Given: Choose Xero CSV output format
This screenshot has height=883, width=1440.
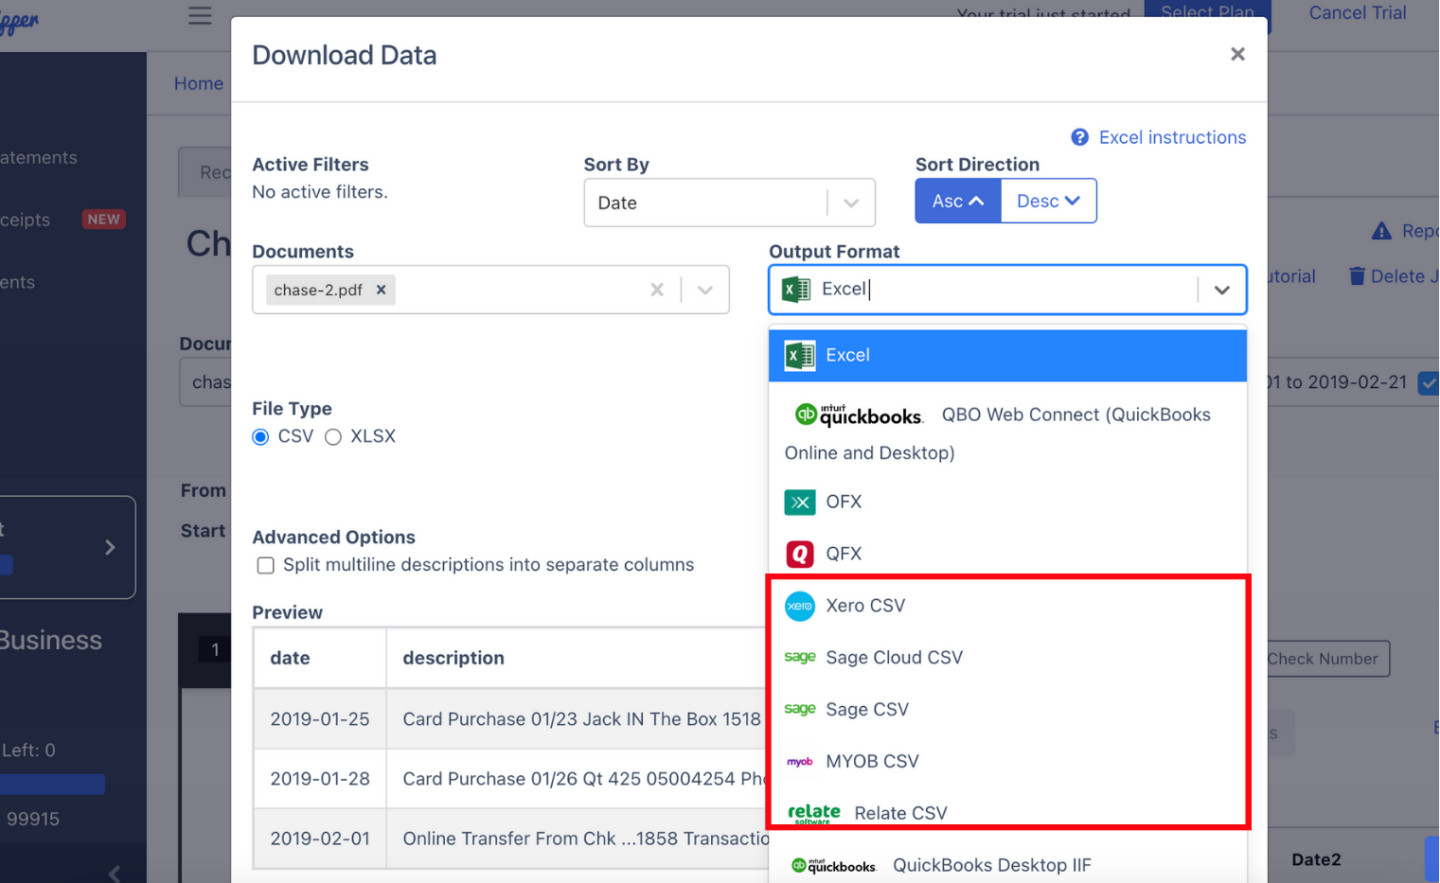Looking at the screenshot, I should [x=1007, y=606].
